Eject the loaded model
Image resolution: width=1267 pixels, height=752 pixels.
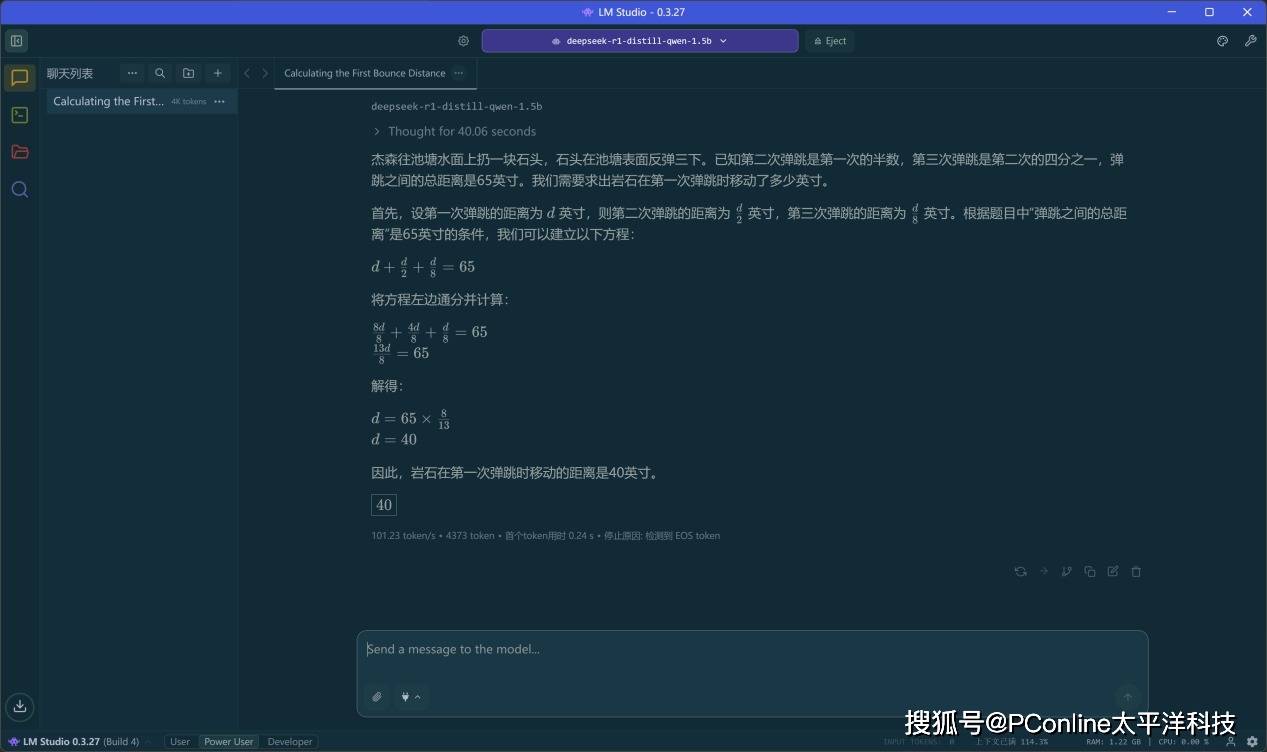click(x=829, y=41)
